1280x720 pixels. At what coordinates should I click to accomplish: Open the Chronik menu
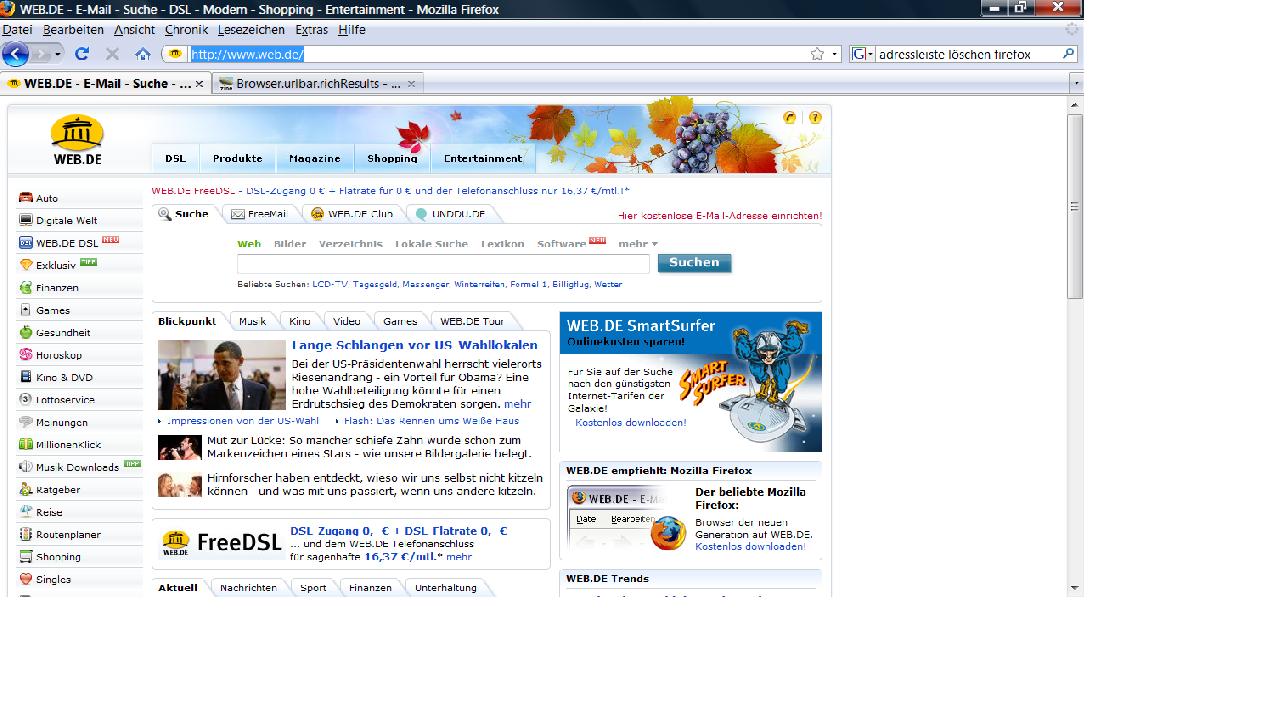coord(186,30)
